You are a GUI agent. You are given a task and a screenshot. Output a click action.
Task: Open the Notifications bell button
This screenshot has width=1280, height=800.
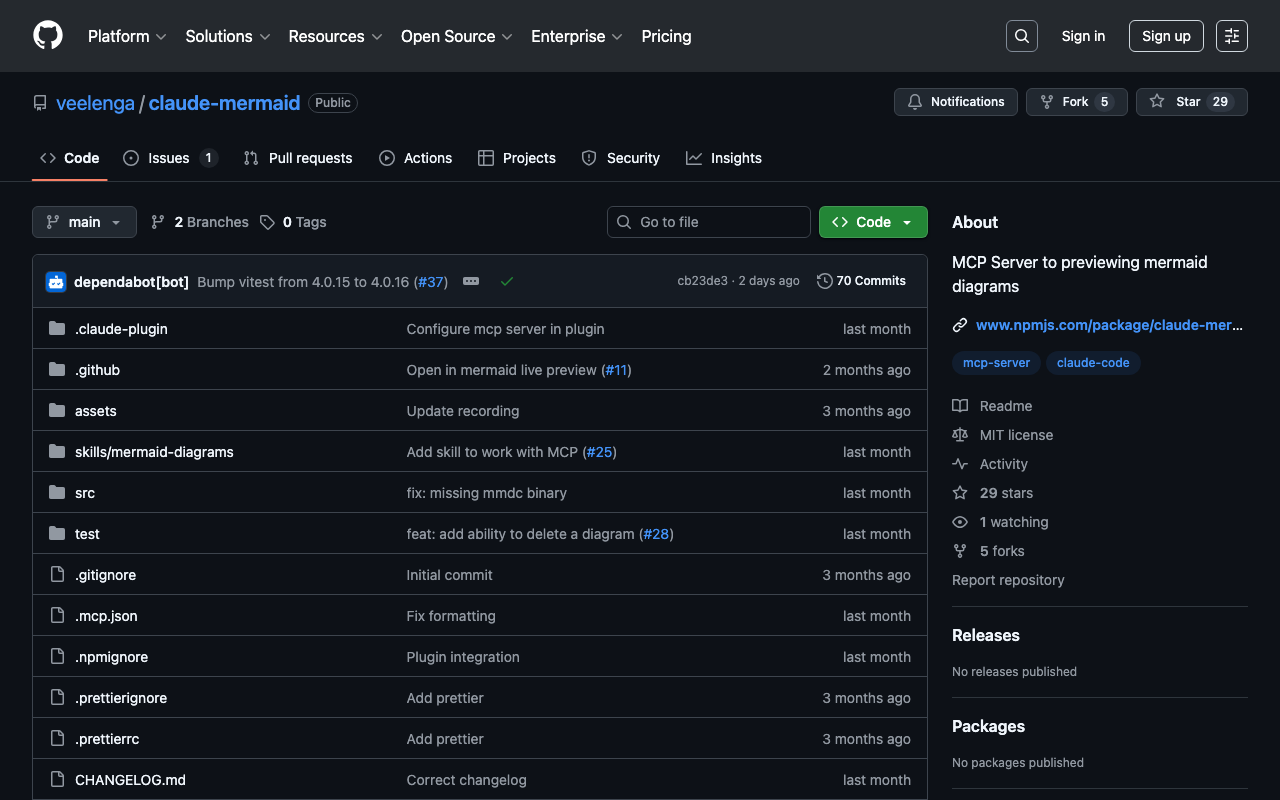click(955, 102)
